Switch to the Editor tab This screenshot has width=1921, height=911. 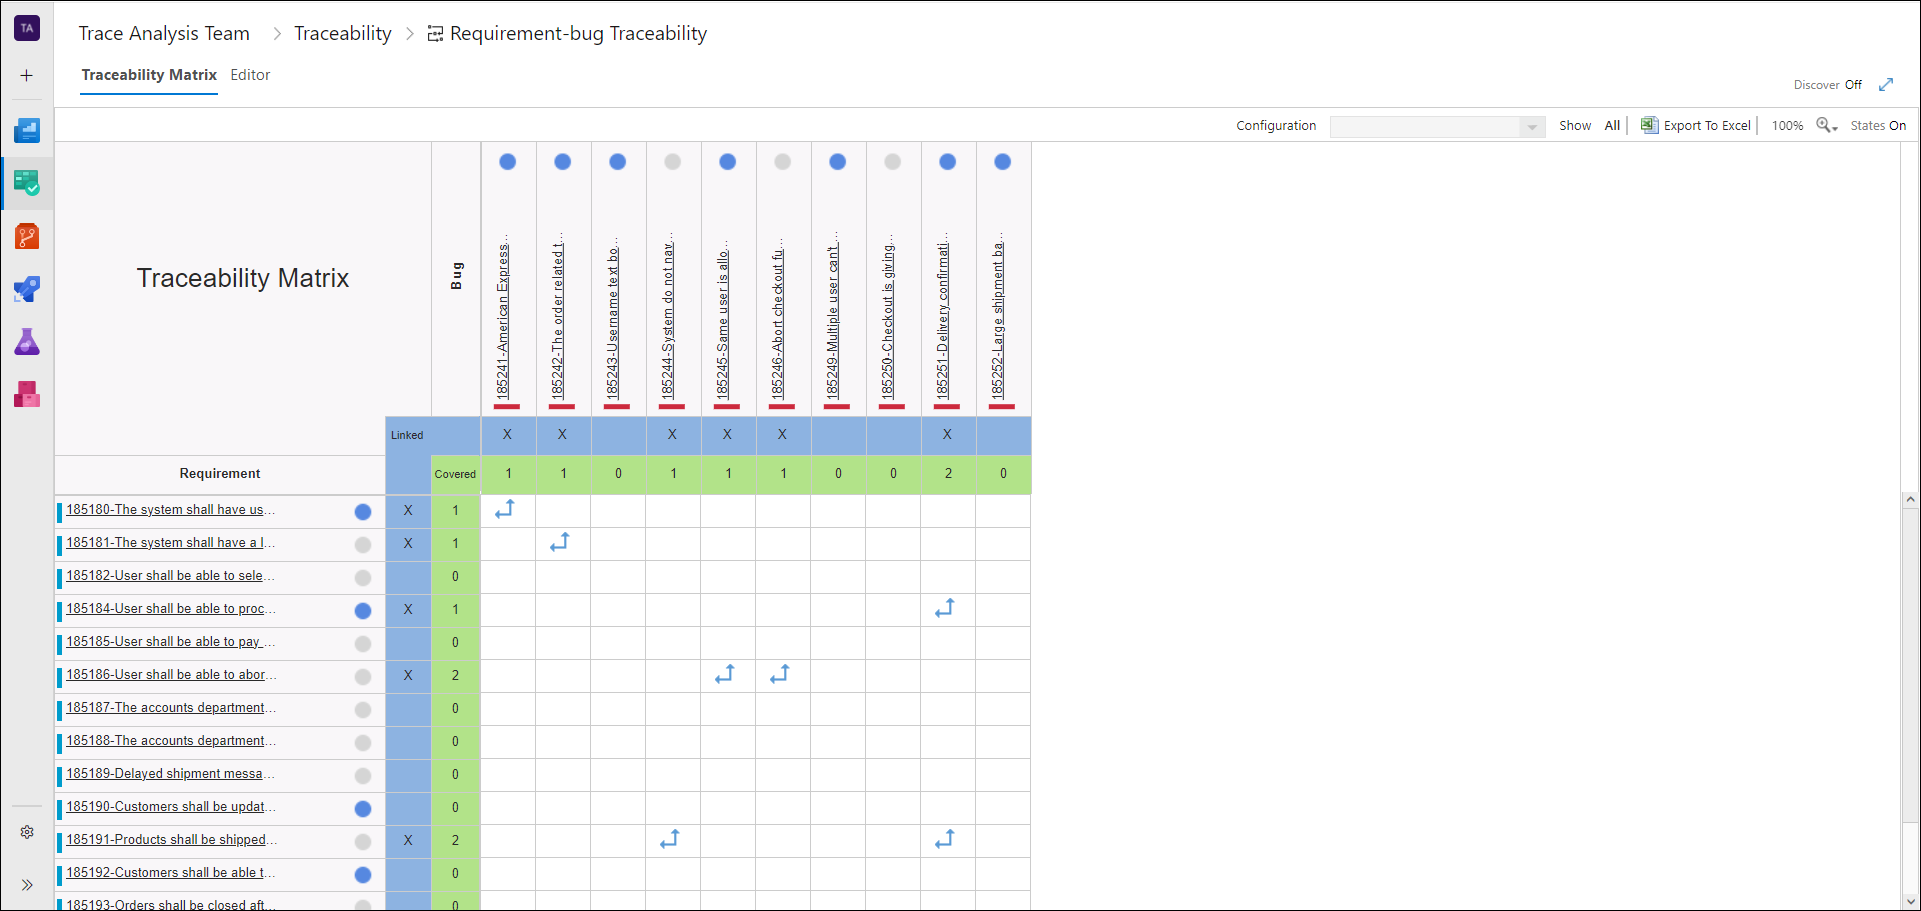click(250, 75)
